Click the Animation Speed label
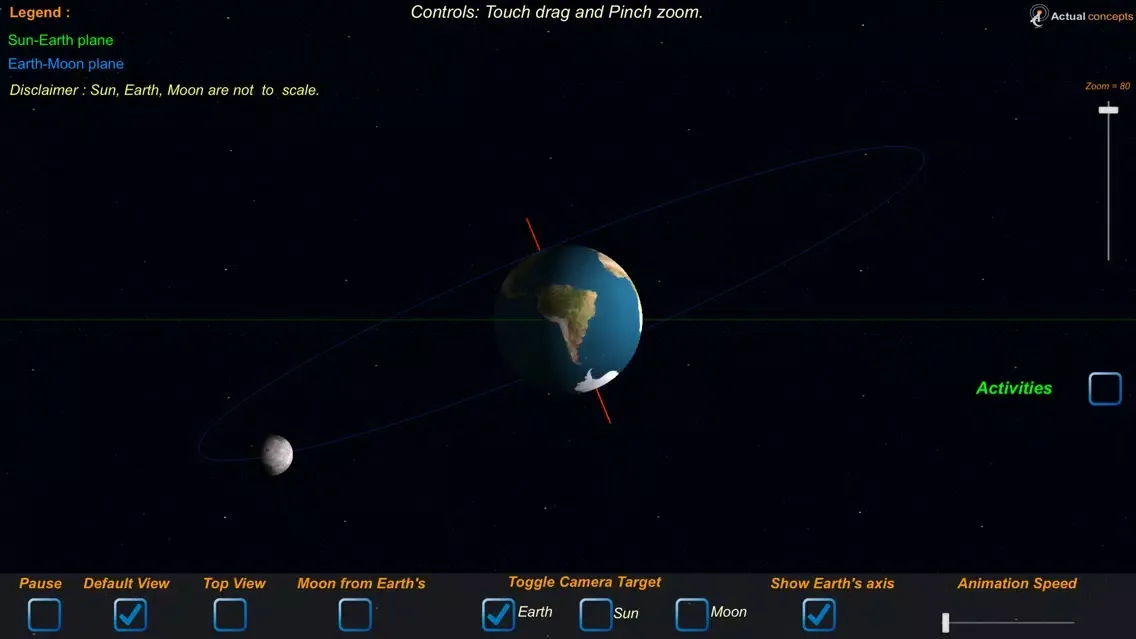 click(x=1017, y=583)
